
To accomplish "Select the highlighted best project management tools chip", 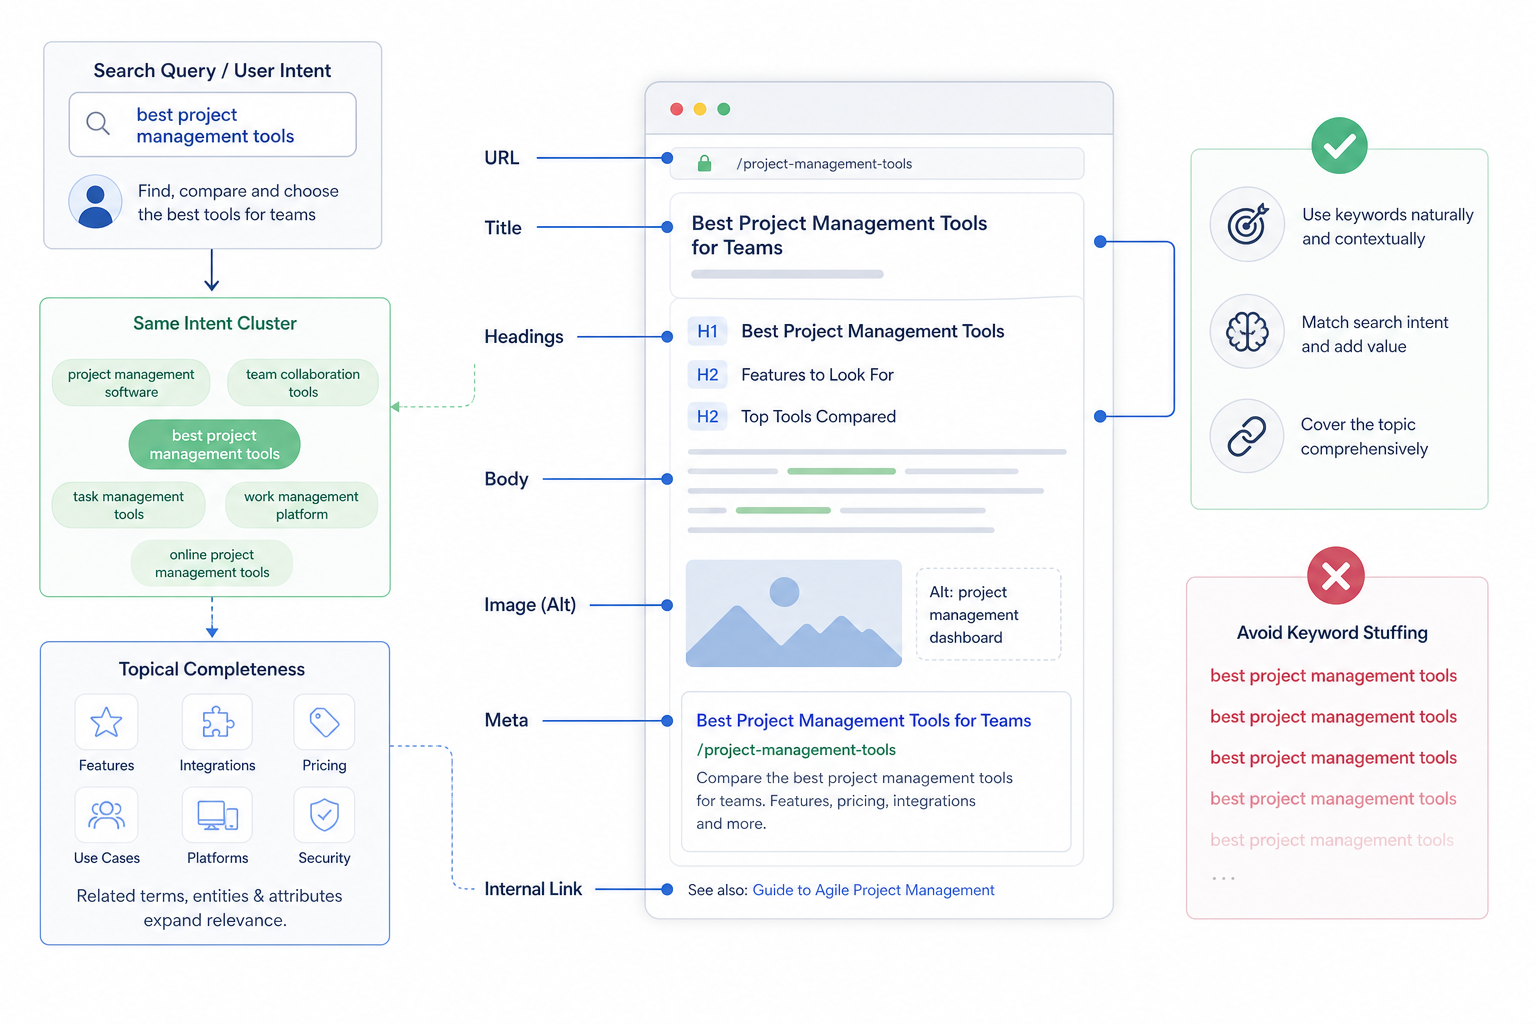I will pos(214,444).
